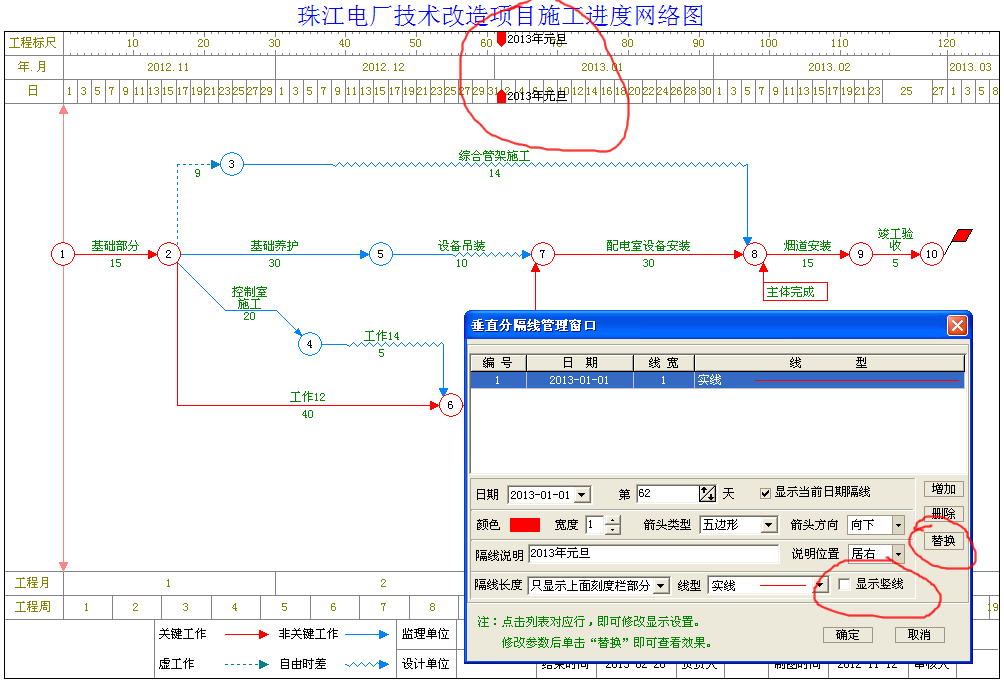The width and height of the screenshot is (1004, 682).
Task: Click the 基础部分 task label
Action: pos(115,246)
